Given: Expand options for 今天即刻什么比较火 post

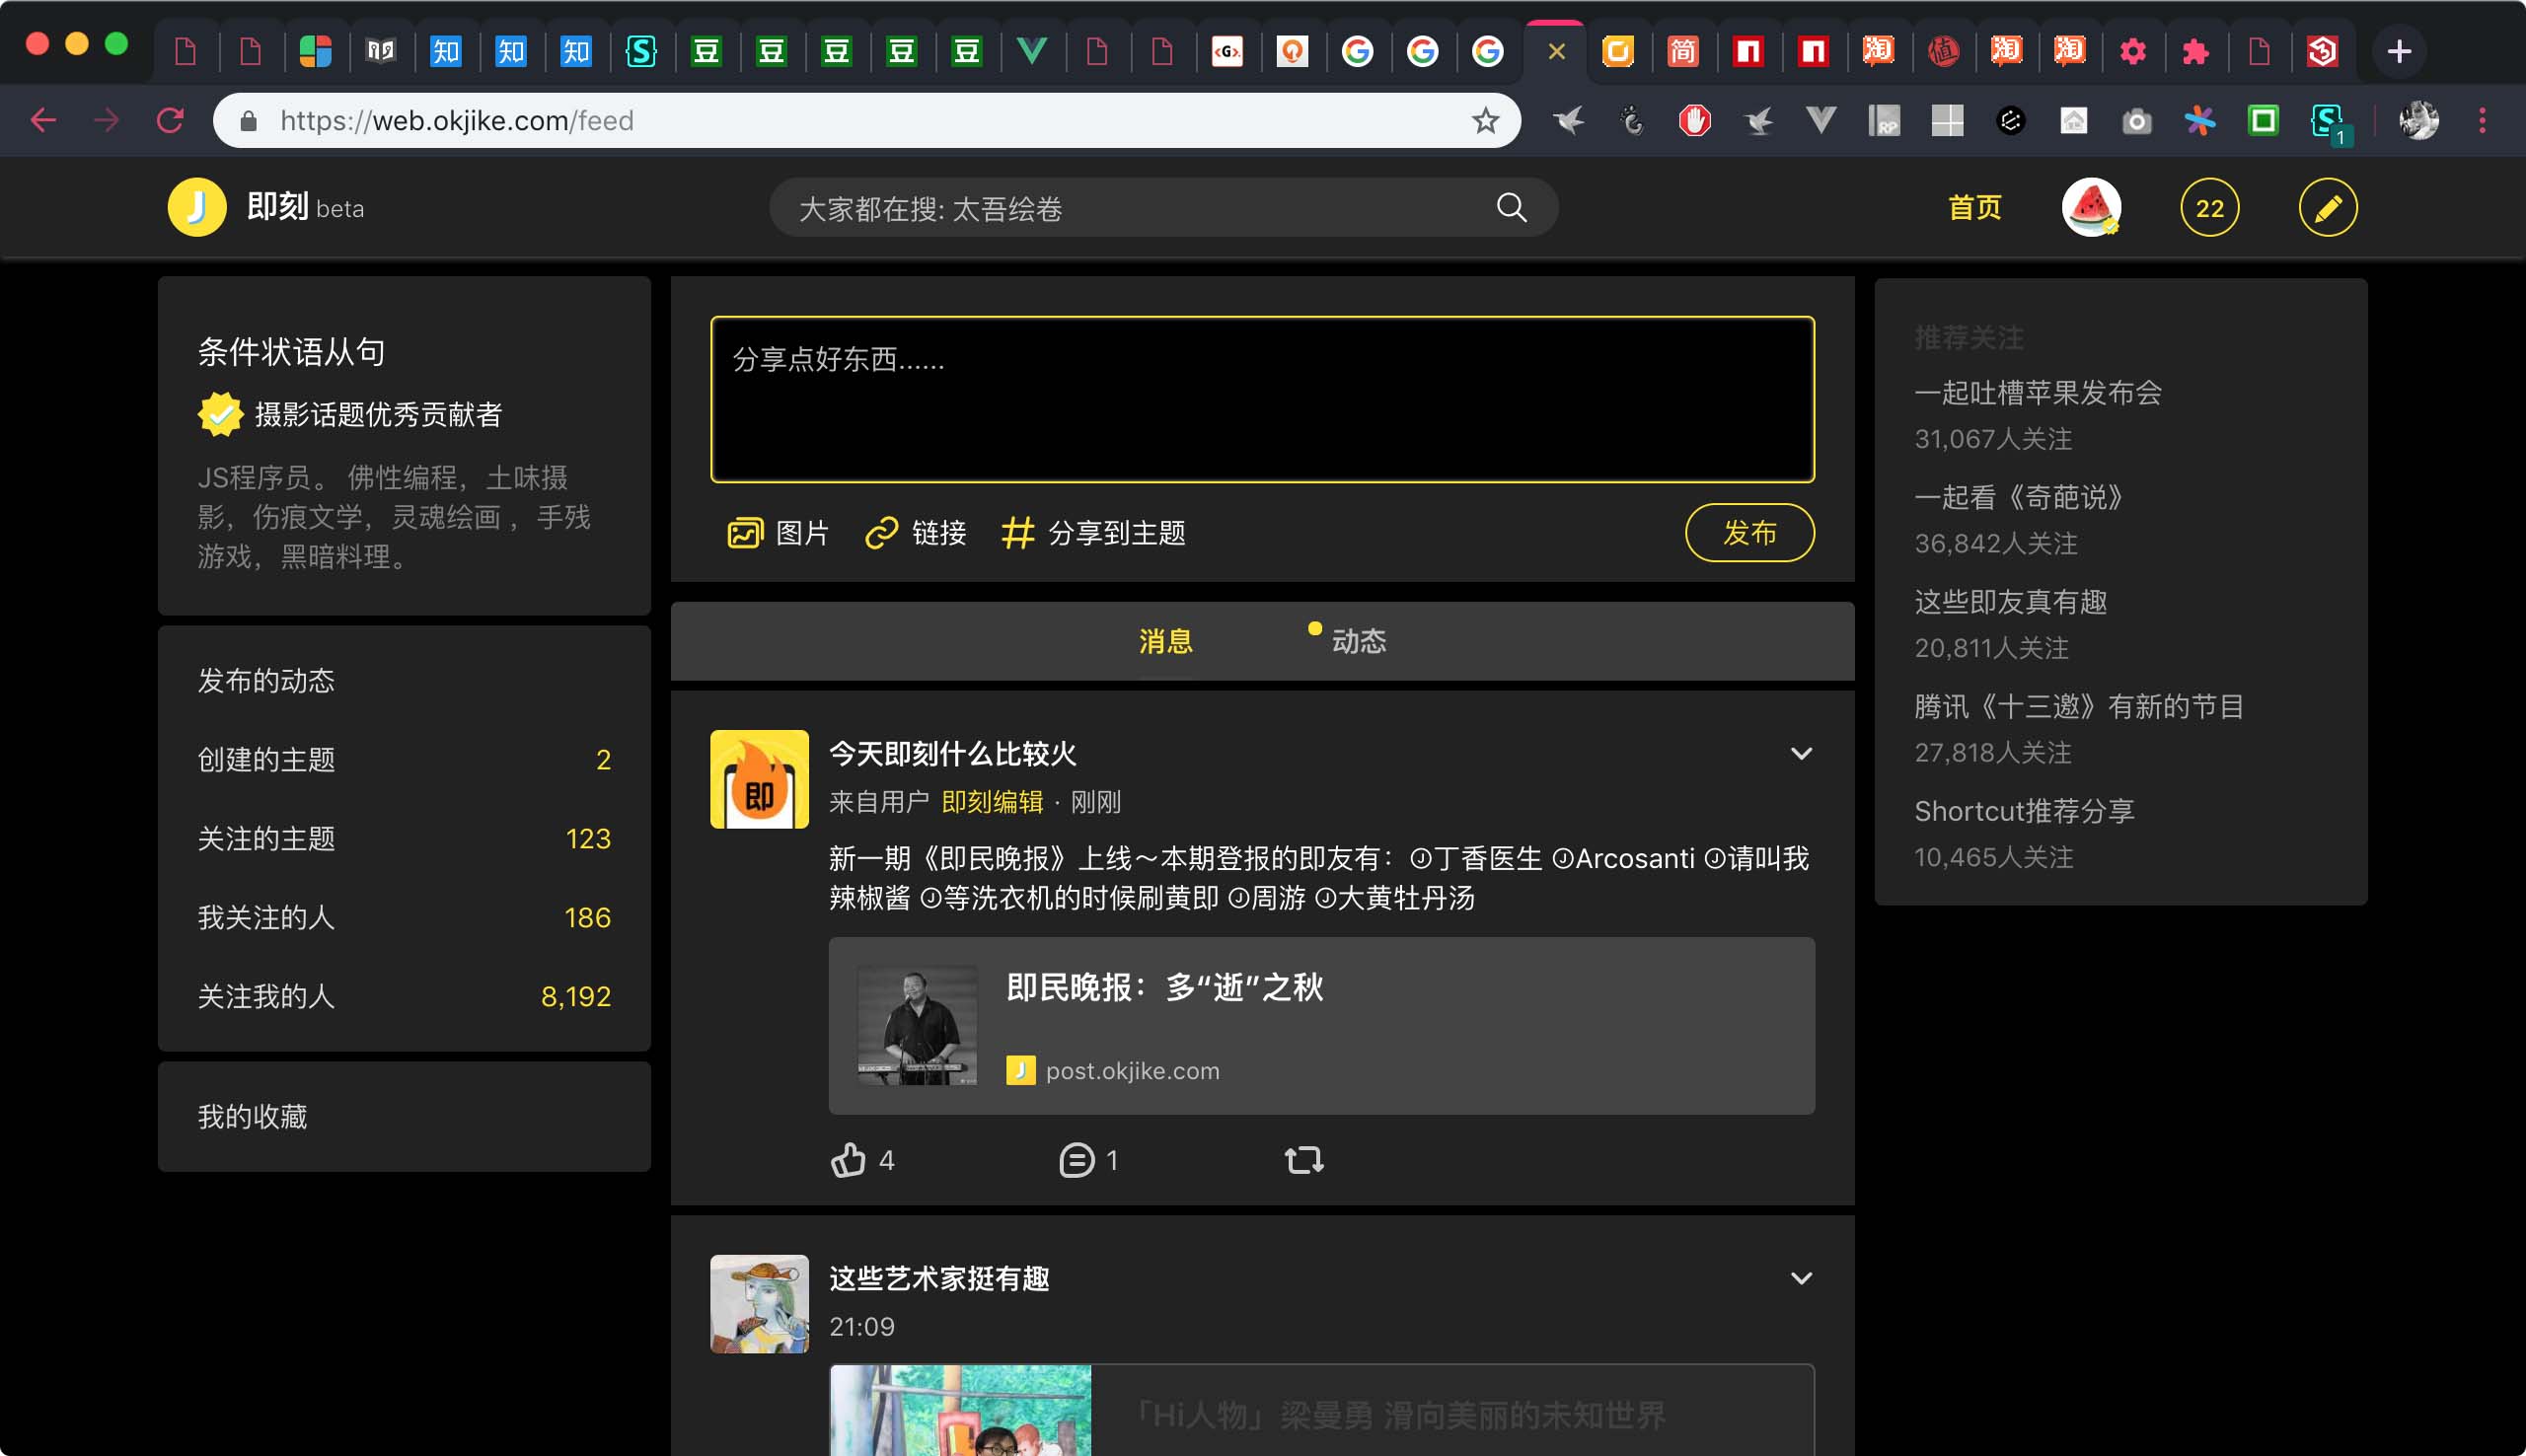Looking at the screenshot, I should point(1801,753).
